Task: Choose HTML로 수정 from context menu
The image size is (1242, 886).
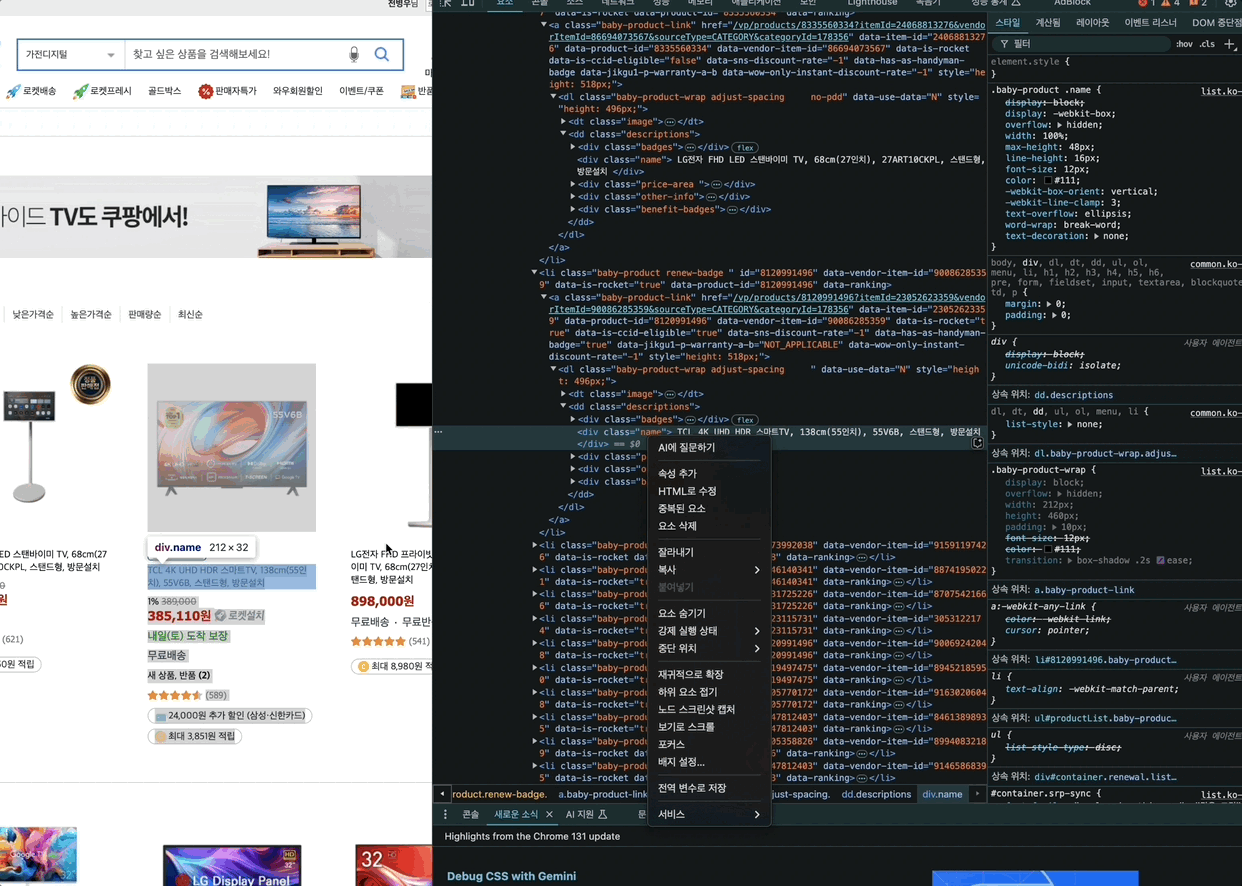Action: pyautogui.click(x=709, y=491)
